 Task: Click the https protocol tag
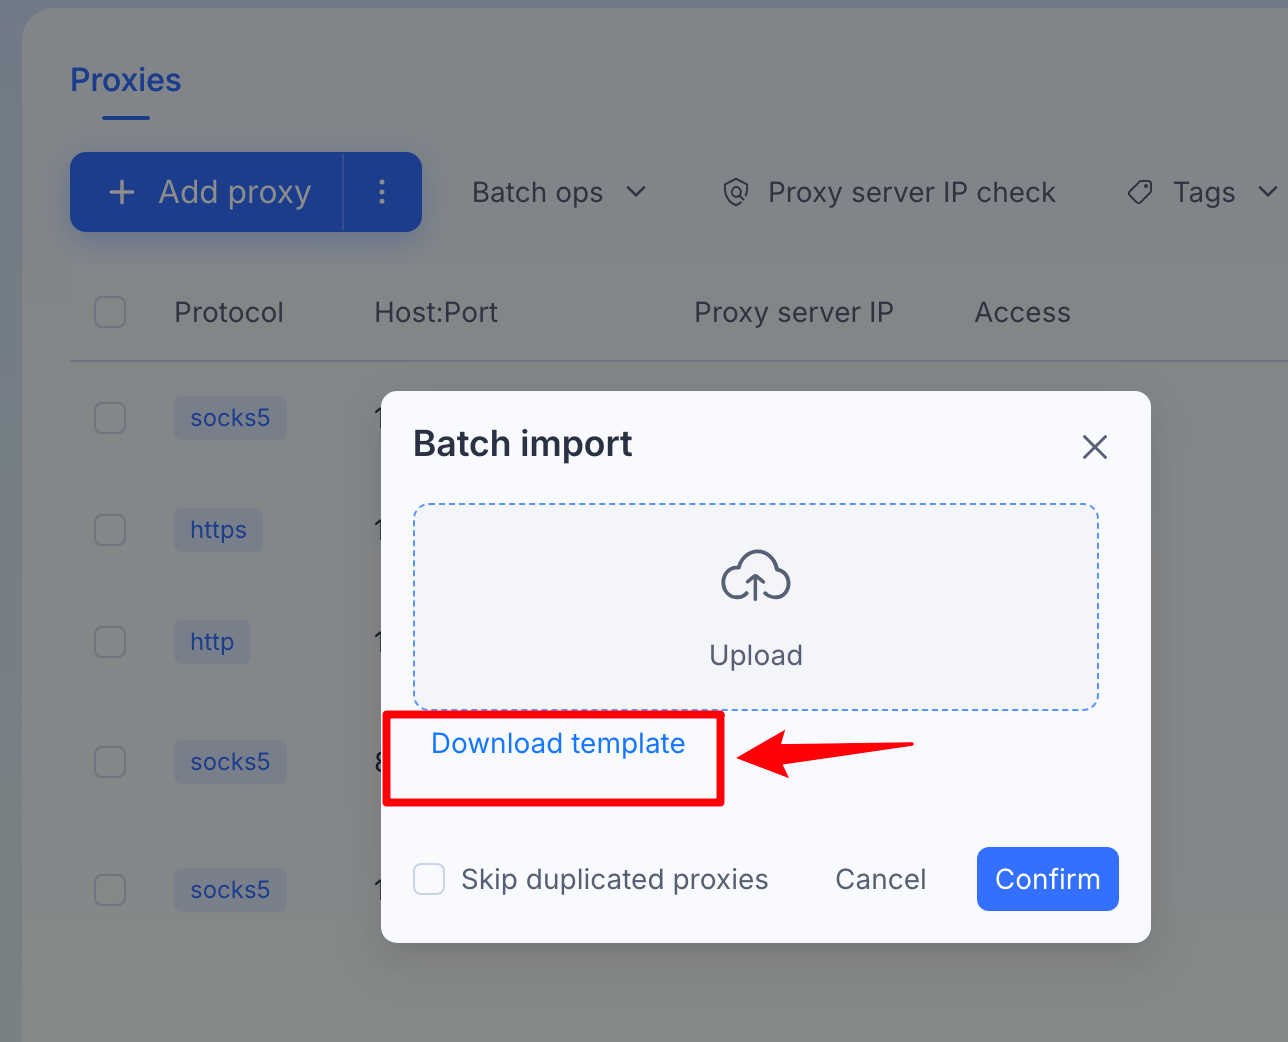(219, 530)
